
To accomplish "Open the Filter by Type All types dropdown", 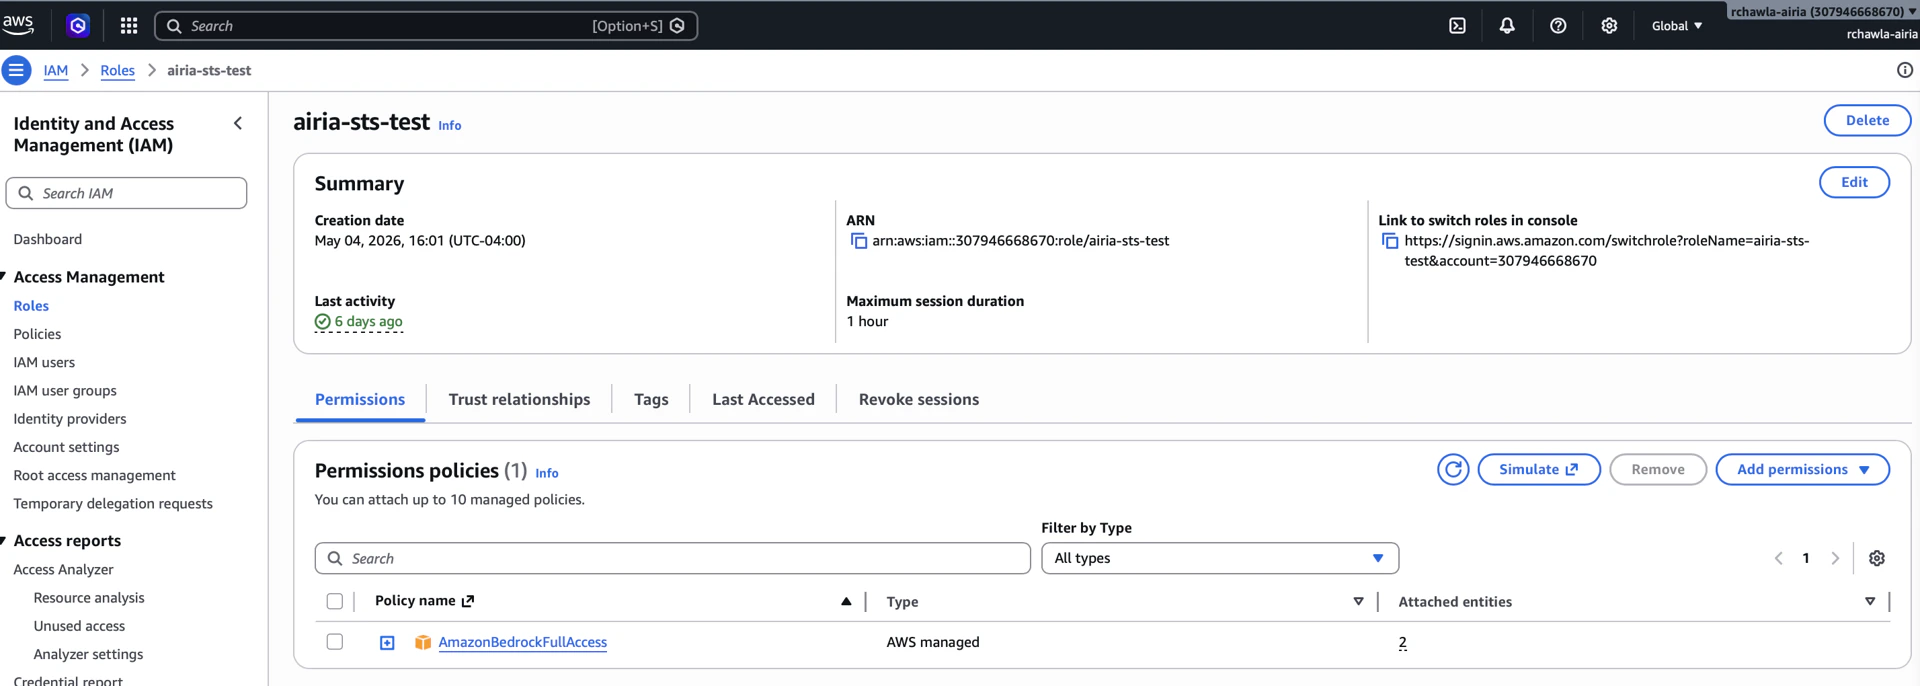I will click(x=1220, y=558).
